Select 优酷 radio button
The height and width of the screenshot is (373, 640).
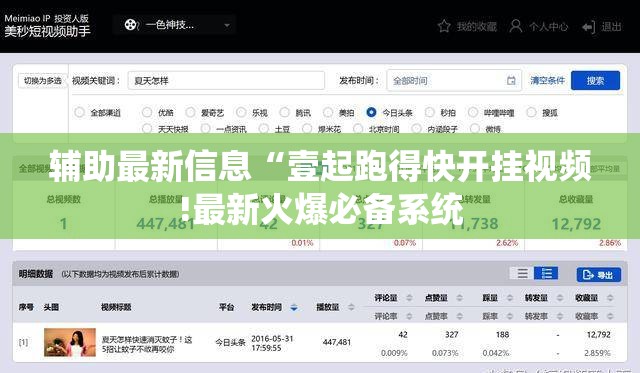click(x=147, y=112)
